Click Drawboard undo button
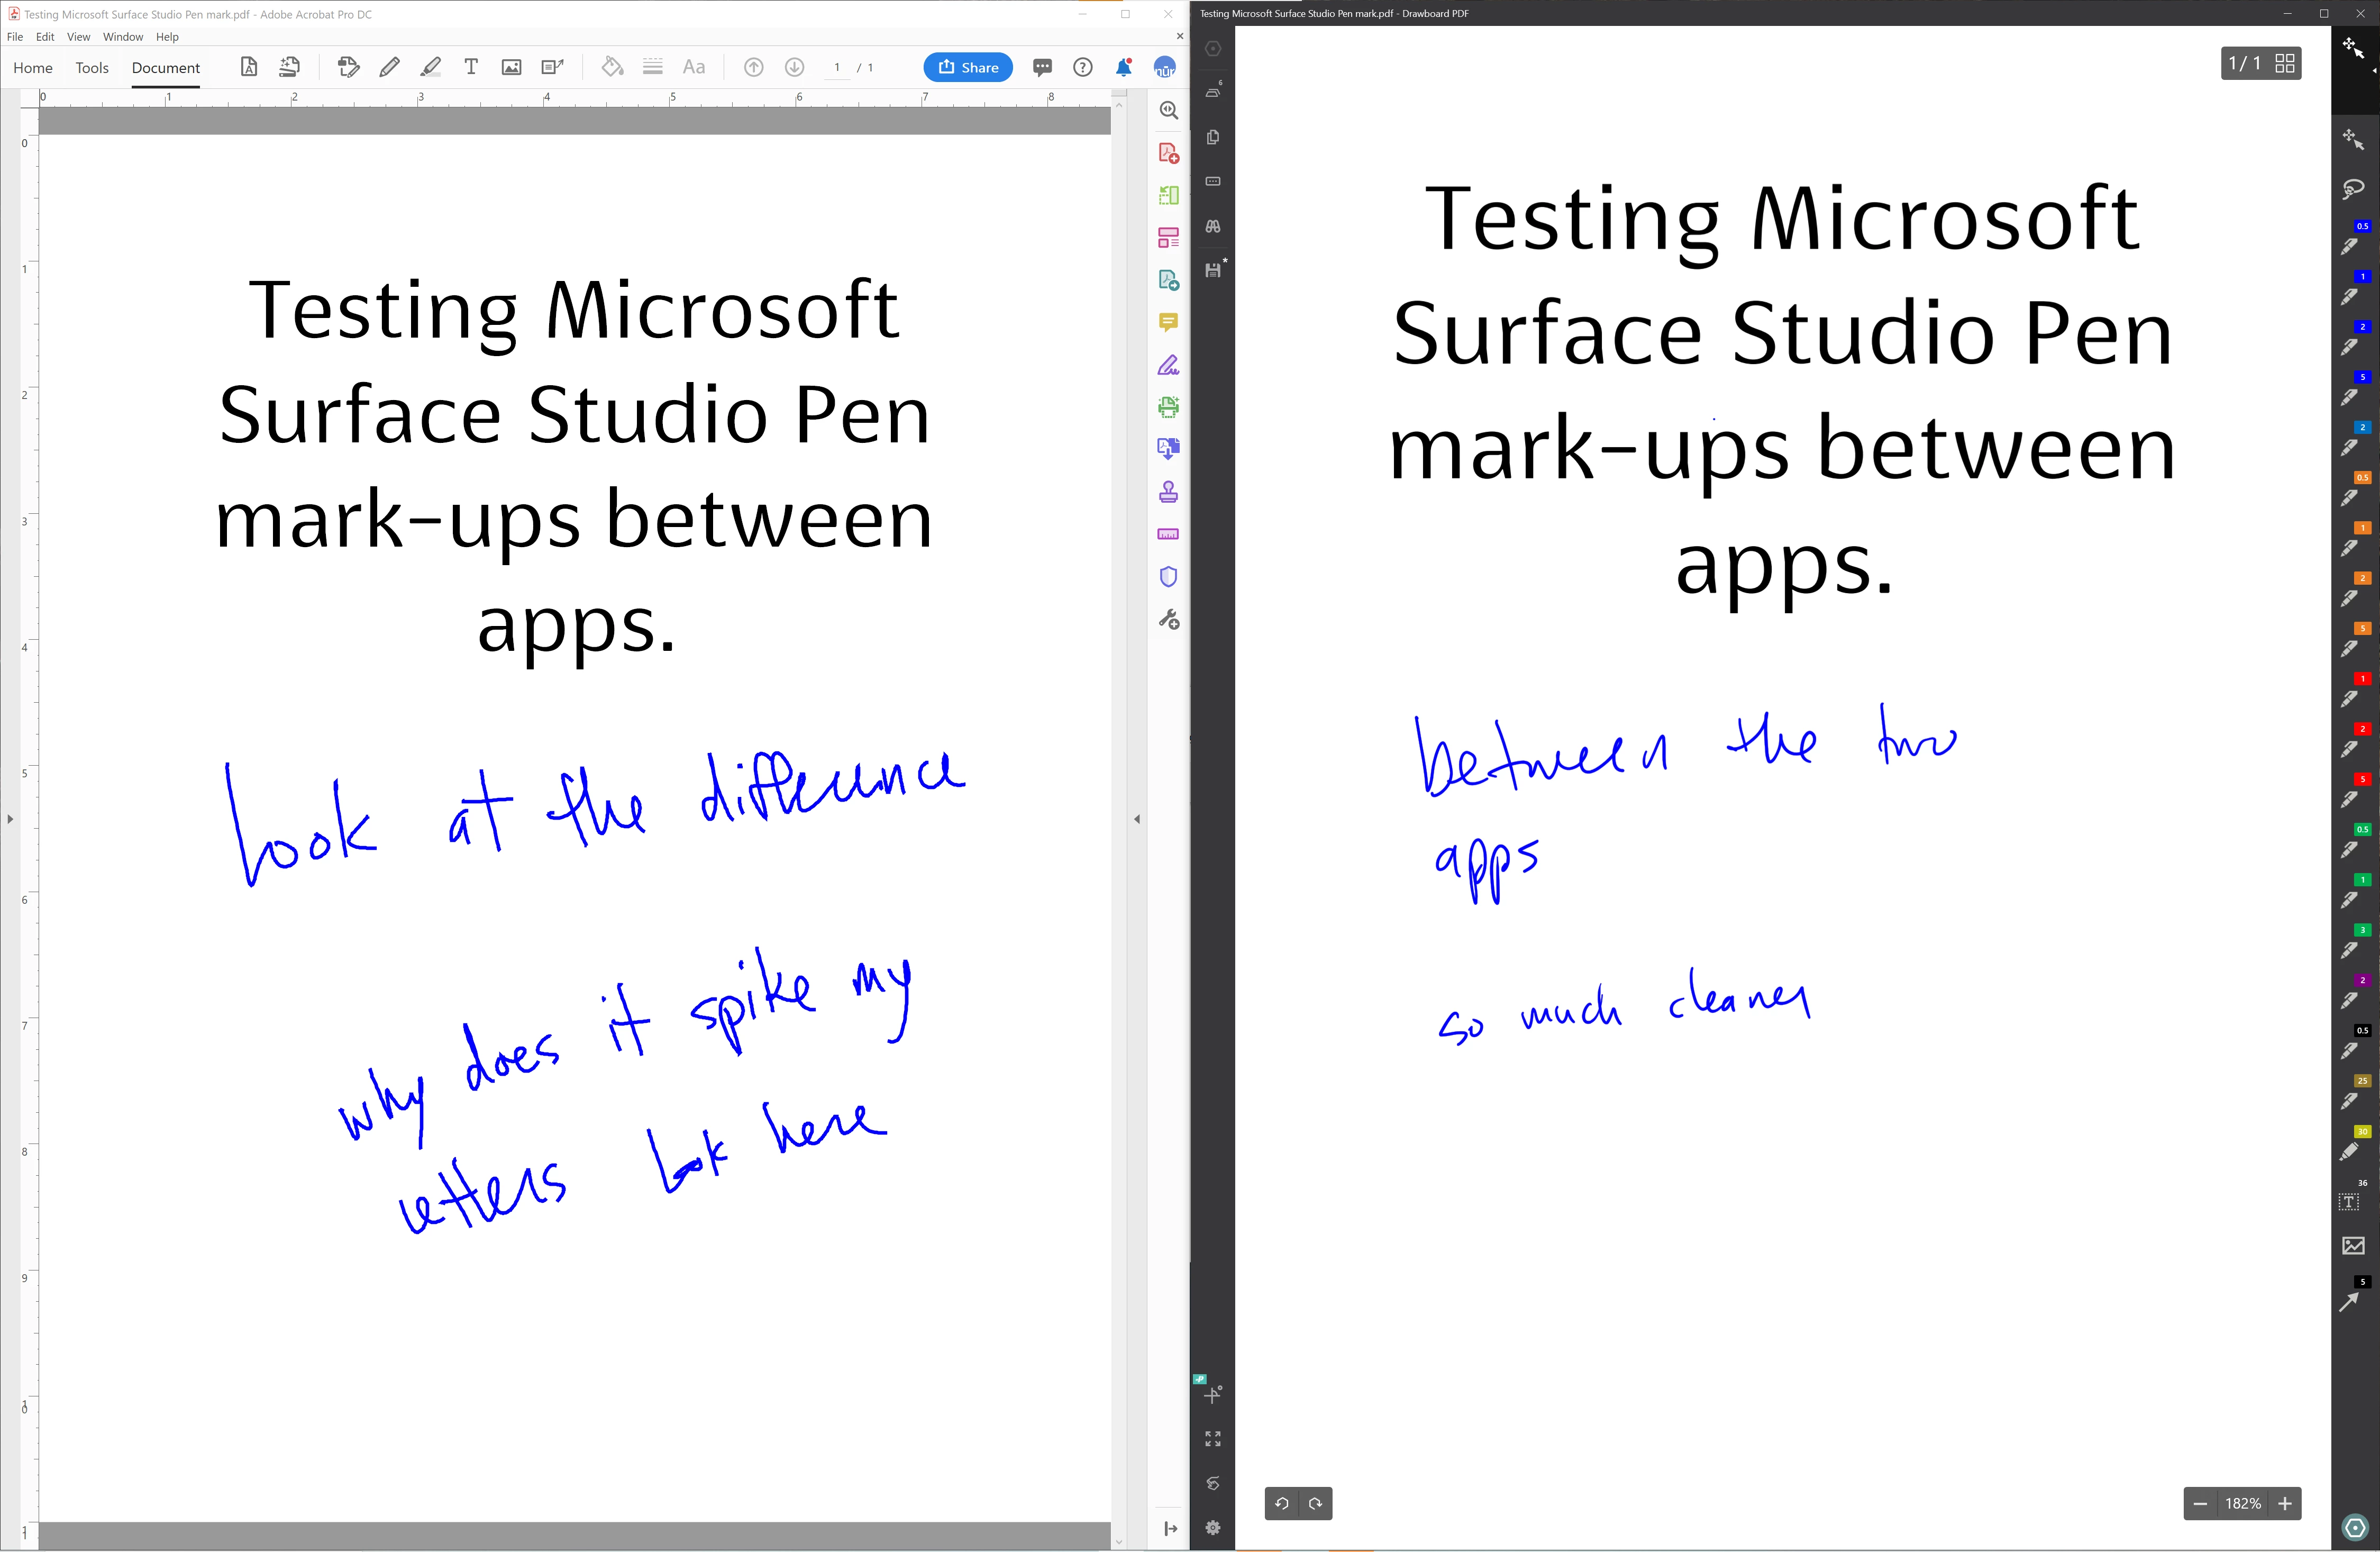 pyautogui.click(x=1282, y=1503)
